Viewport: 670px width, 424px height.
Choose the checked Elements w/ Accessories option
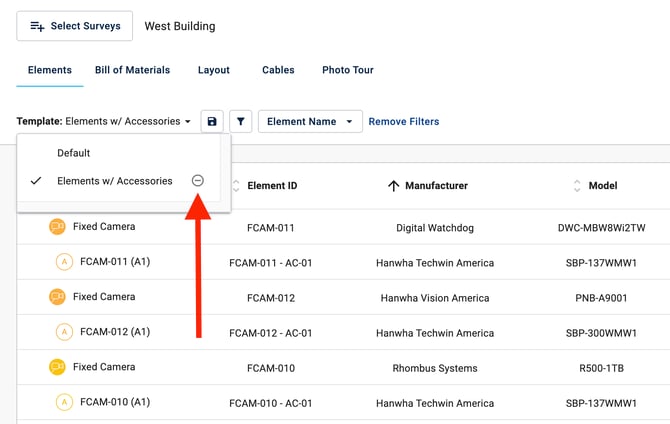[x=114, y=181]
